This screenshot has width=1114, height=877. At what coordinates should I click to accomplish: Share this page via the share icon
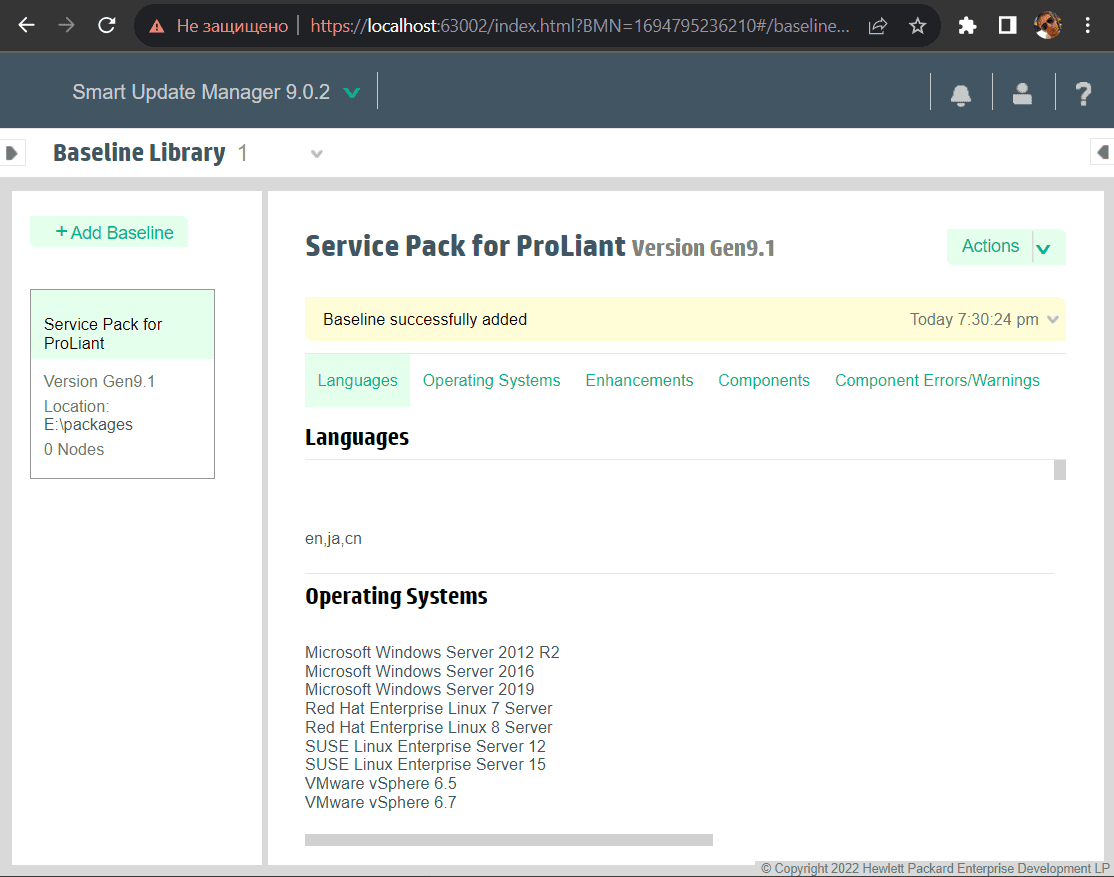[x=877, y=26]
